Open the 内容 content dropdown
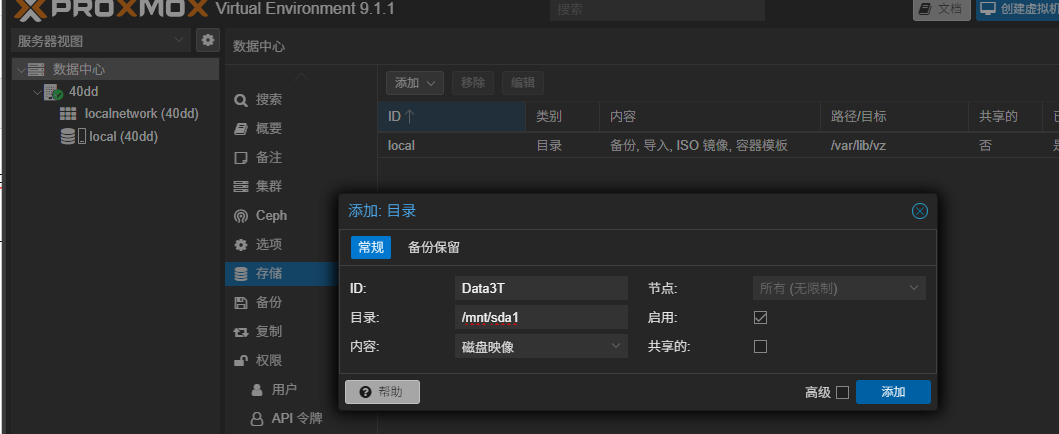 pyautogui.click(x=541, y=346)
